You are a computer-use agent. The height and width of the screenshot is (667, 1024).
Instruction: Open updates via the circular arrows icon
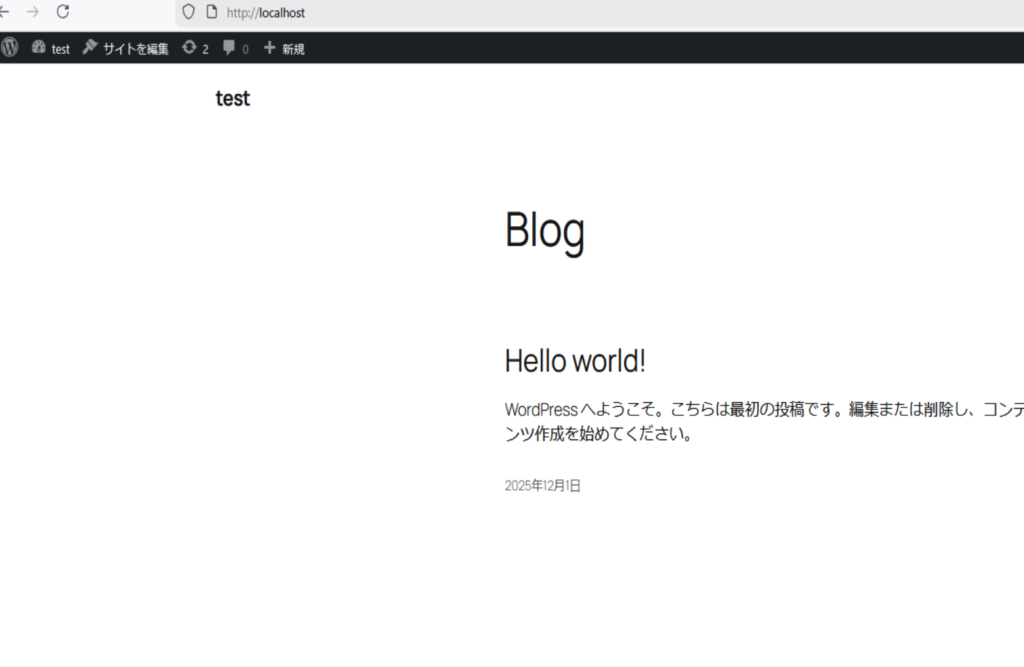click(189, 47)
